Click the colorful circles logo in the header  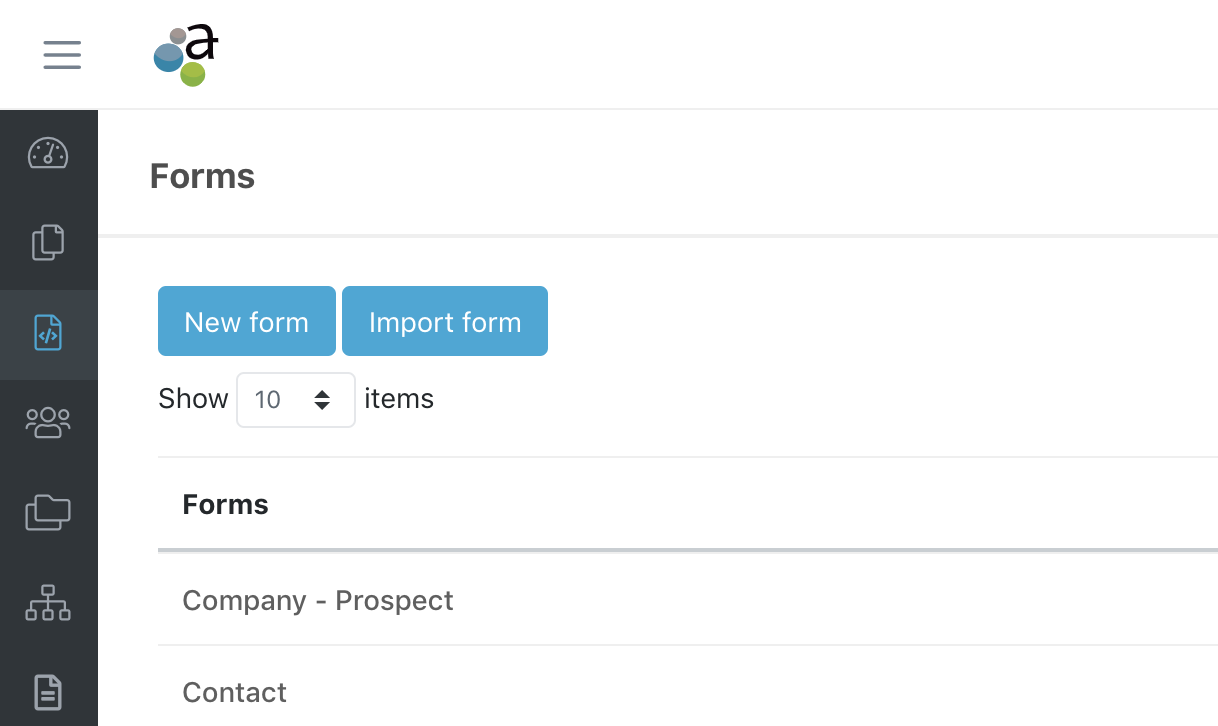[186, 55]
